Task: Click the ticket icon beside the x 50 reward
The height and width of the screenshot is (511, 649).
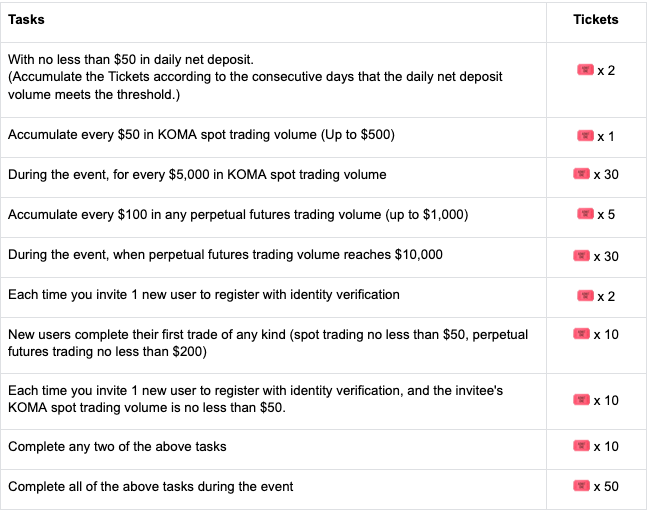Action: (x=581, y=486)
